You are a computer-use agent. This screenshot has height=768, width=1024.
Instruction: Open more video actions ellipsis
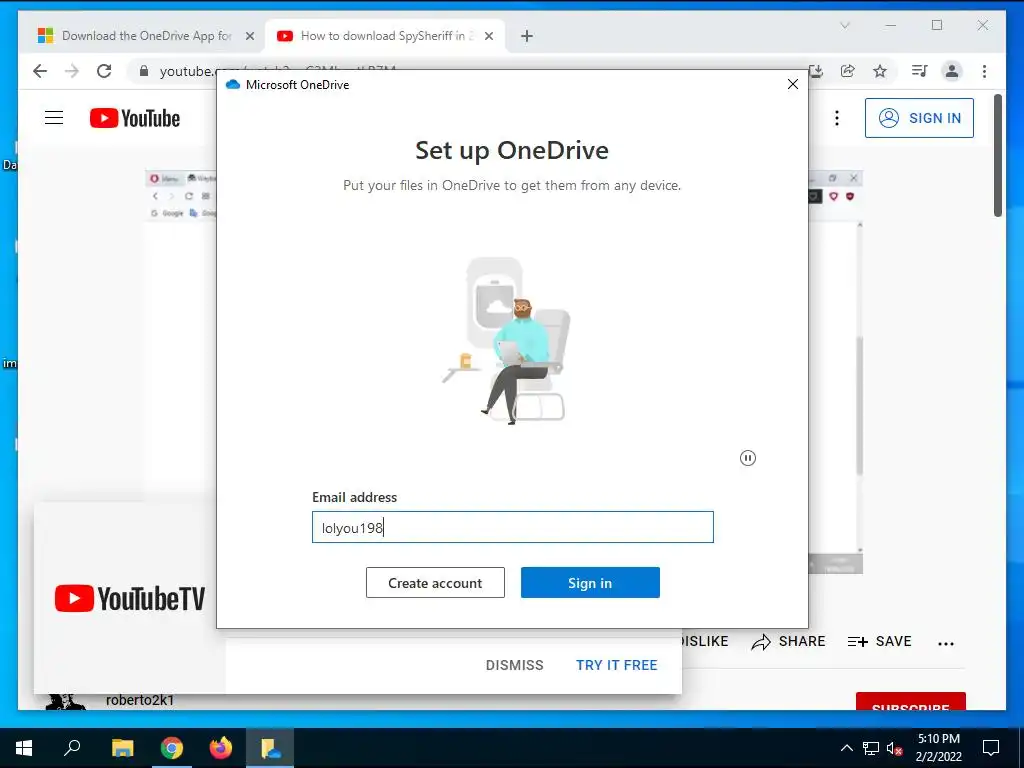946,643
